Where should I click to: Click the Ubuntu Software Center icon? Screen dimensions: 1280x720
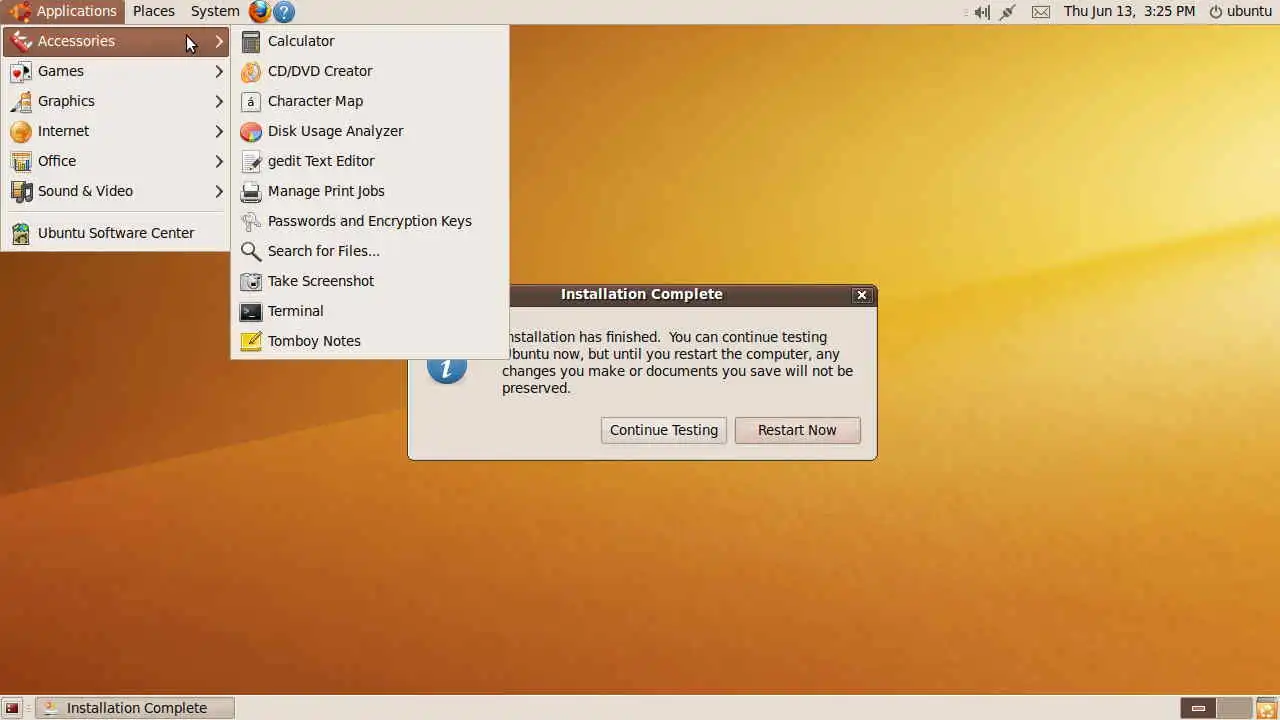tap(21, 233)
